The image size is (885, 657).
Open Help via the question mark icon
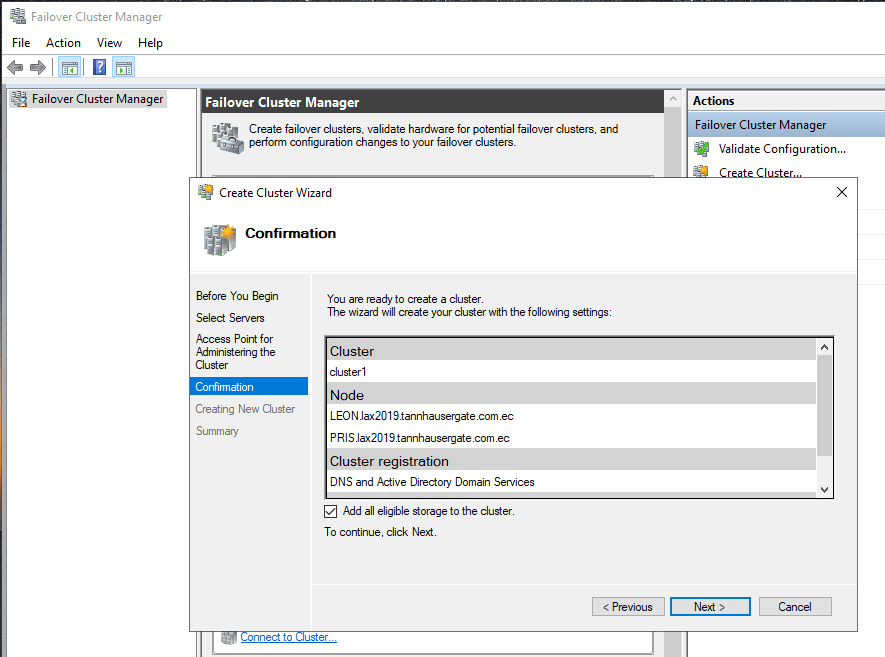(99, 68)
